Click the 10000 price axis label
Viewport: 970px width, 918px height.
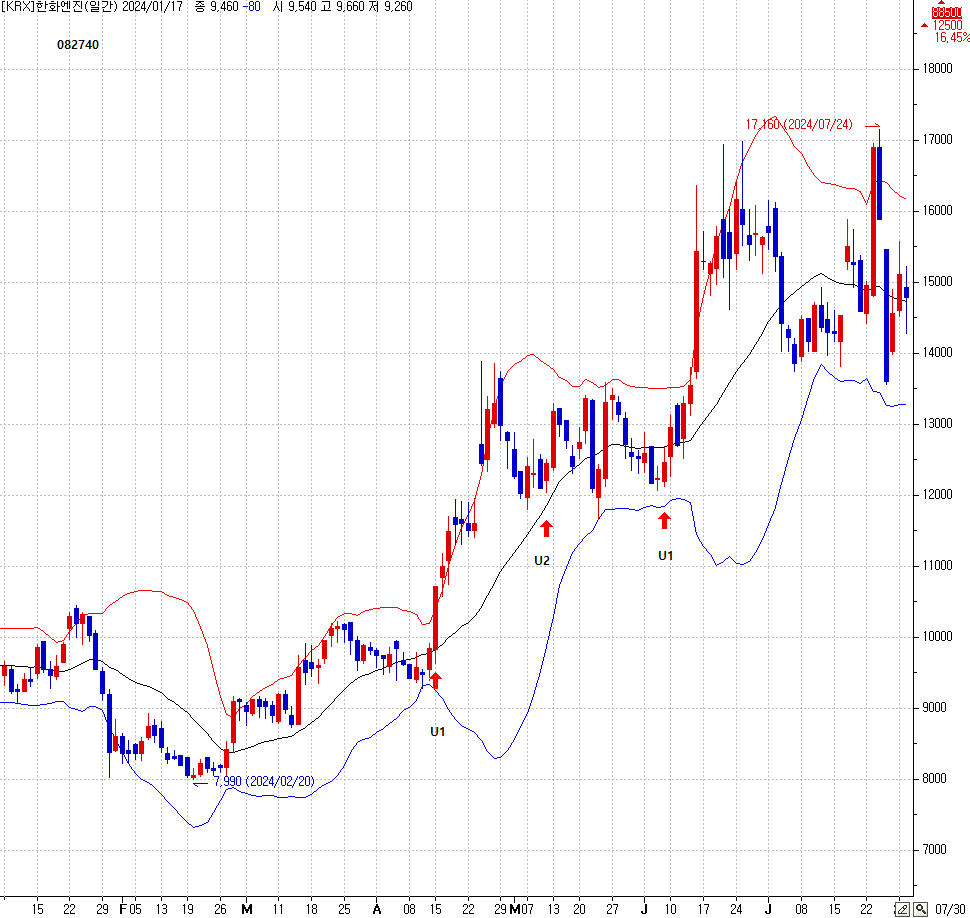click(x=937, y=637)
